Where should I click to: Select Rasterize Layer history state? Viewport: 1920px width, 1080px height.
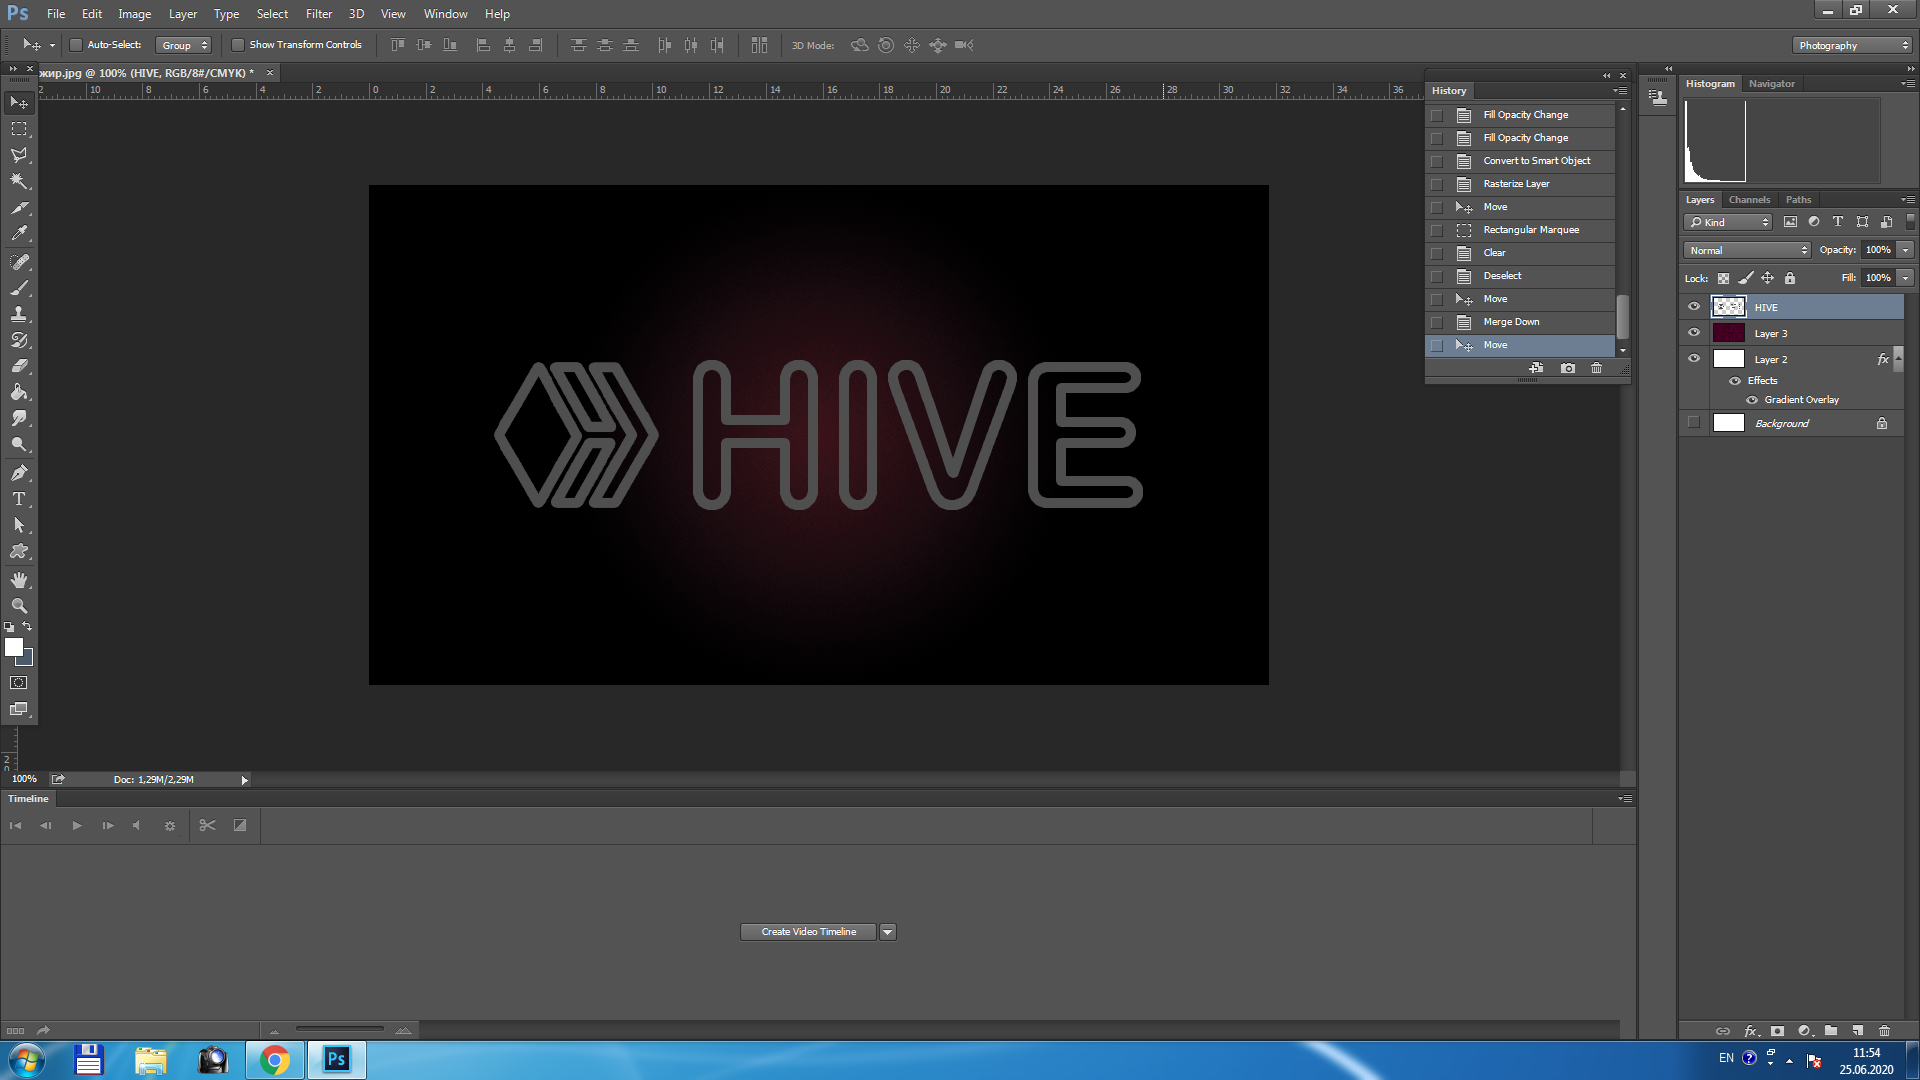[x=1520, y=184]
